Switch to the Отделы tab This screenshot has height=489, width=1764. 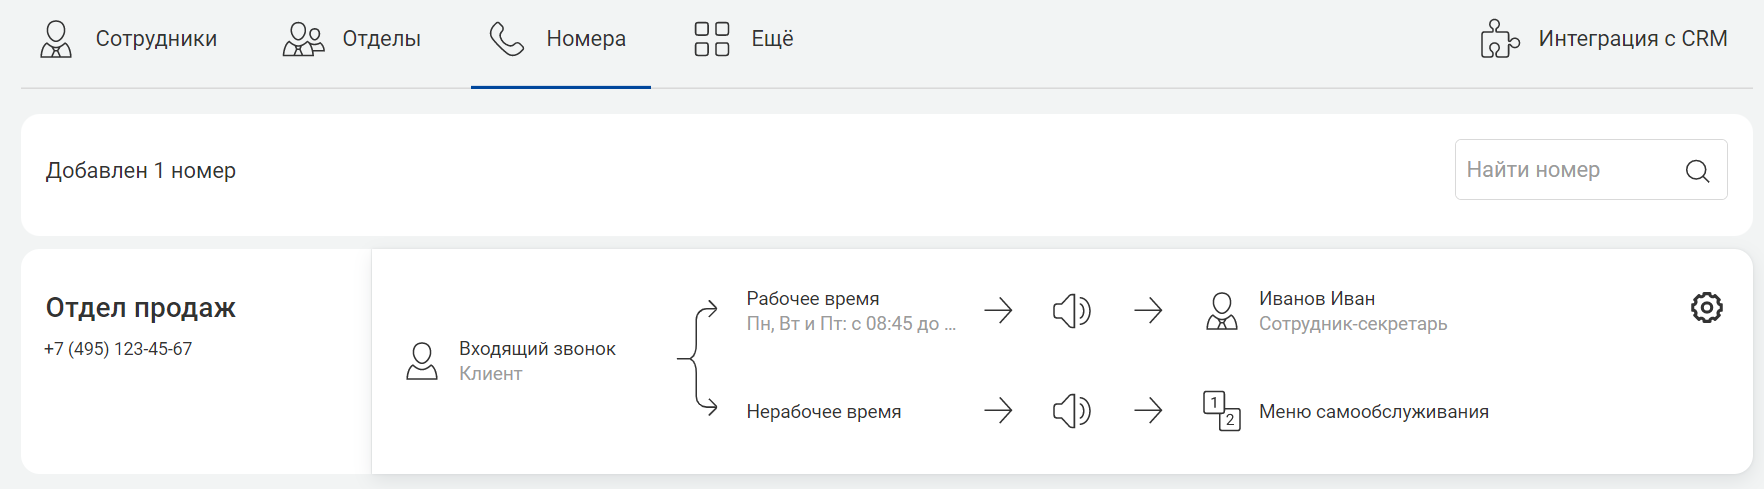(x=352, y=39)
